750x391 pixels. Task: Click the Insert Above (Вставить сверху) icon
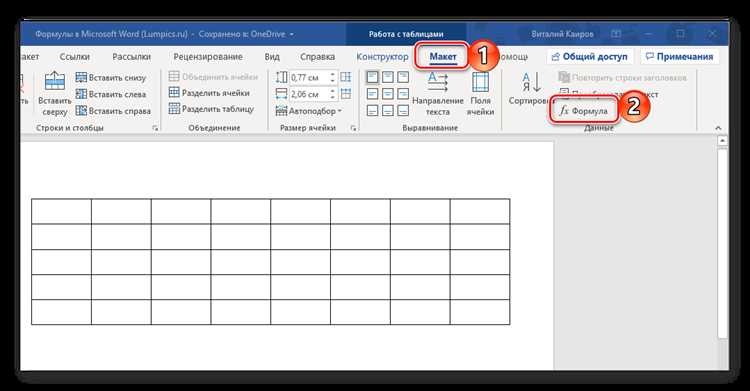[55, 81]
